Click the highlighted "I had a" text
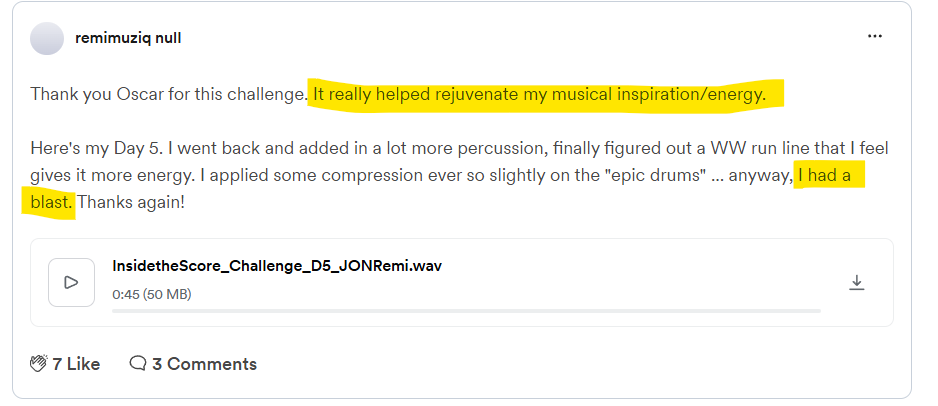Screen dimensions: 938x406 [x=829, y=177]
